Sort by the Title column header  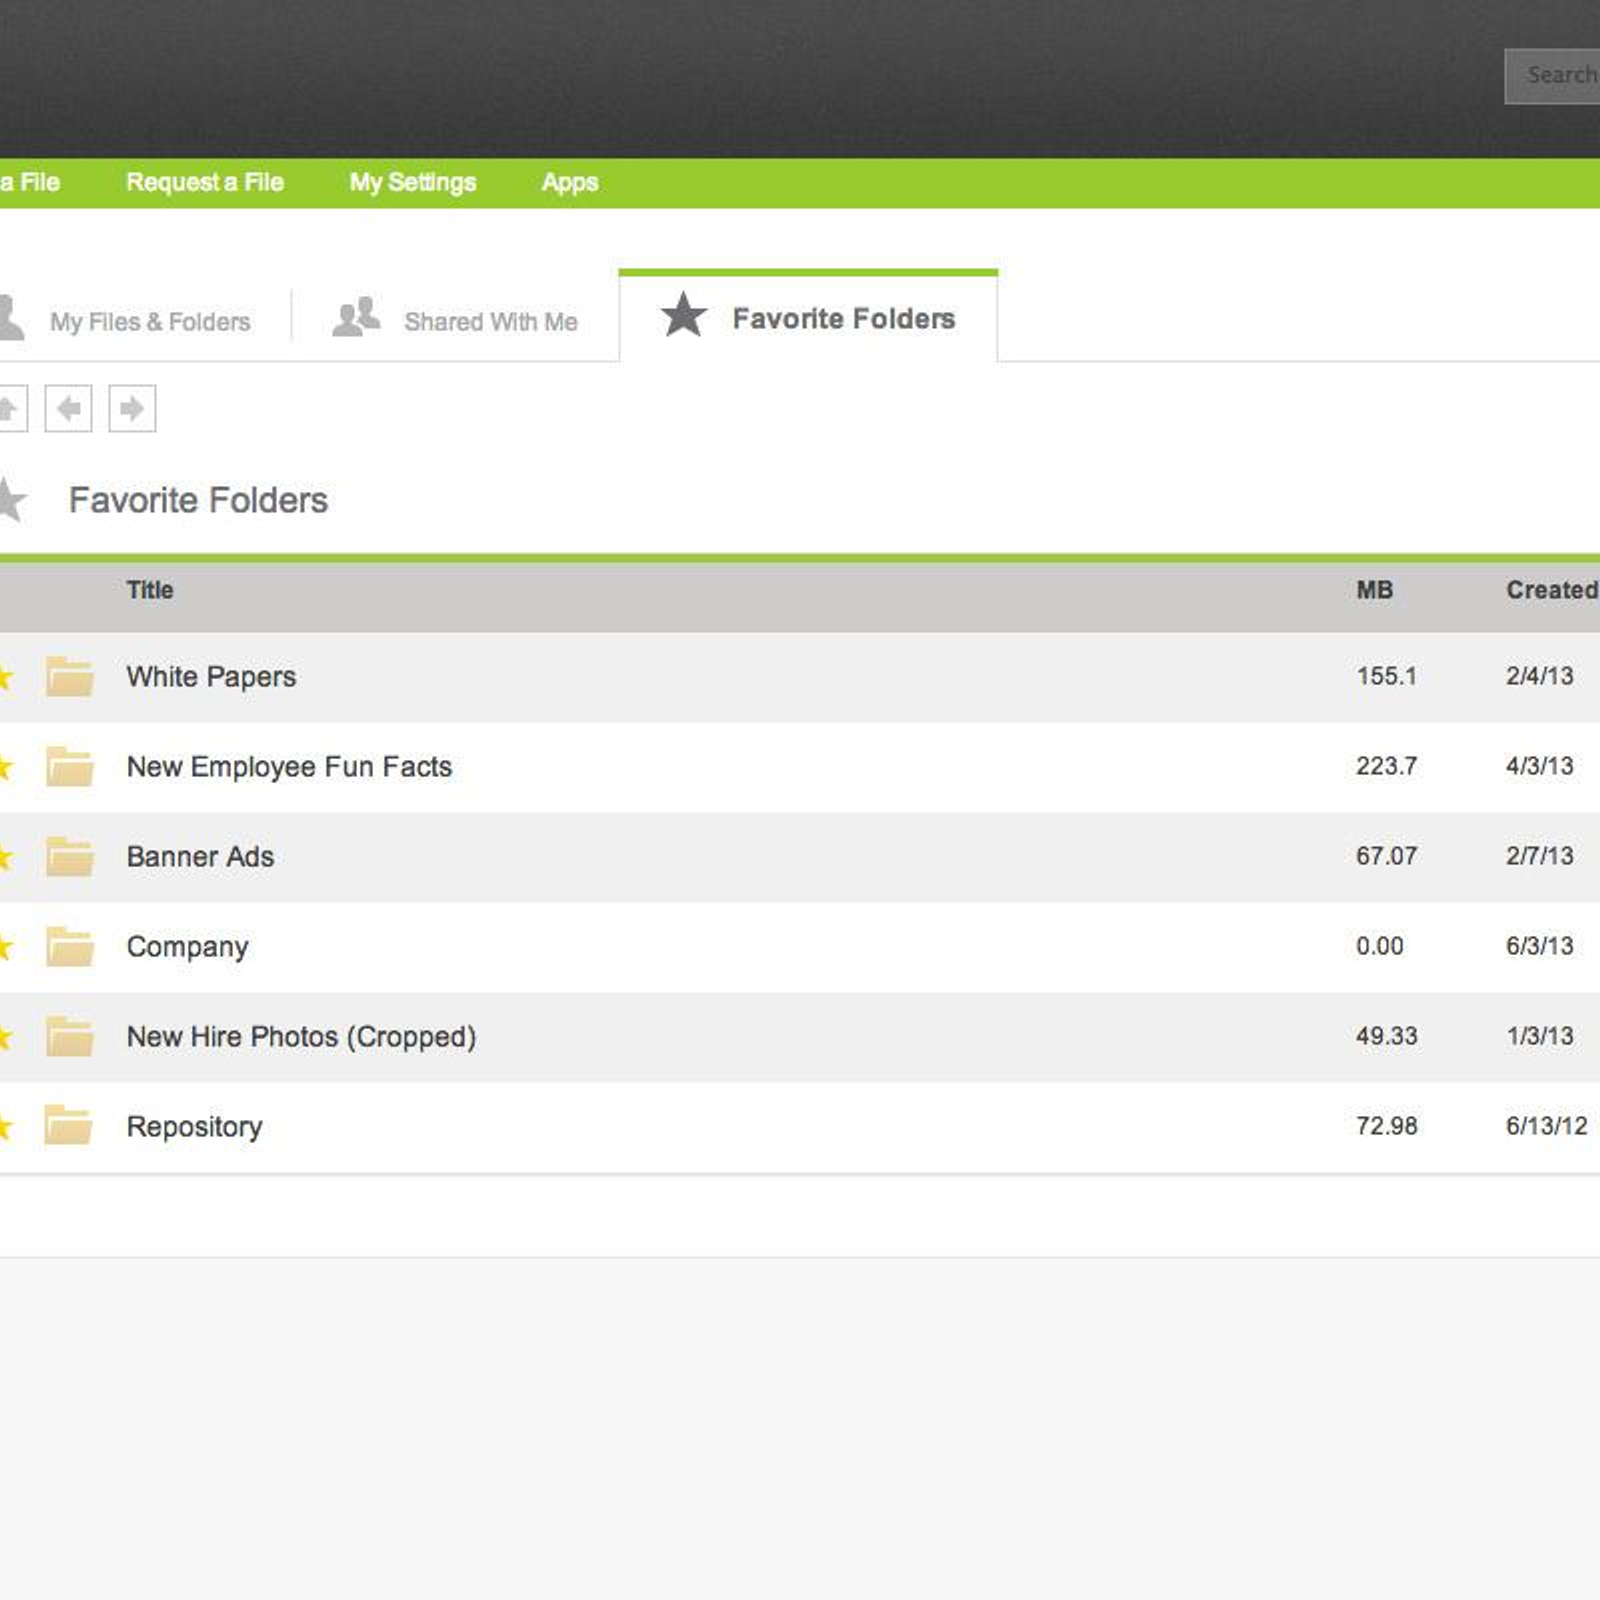coord(150,590)
